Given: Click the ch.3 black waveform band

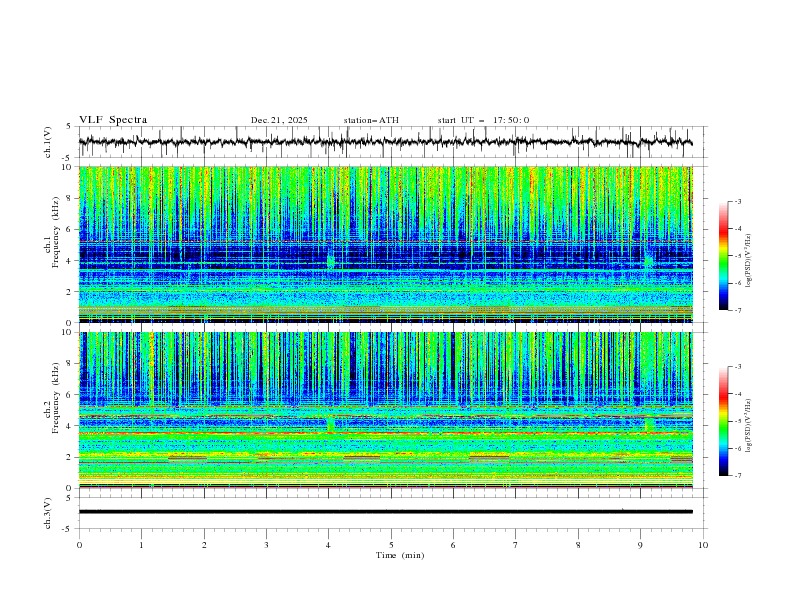Looking at the screenshot, I should 385,512.
